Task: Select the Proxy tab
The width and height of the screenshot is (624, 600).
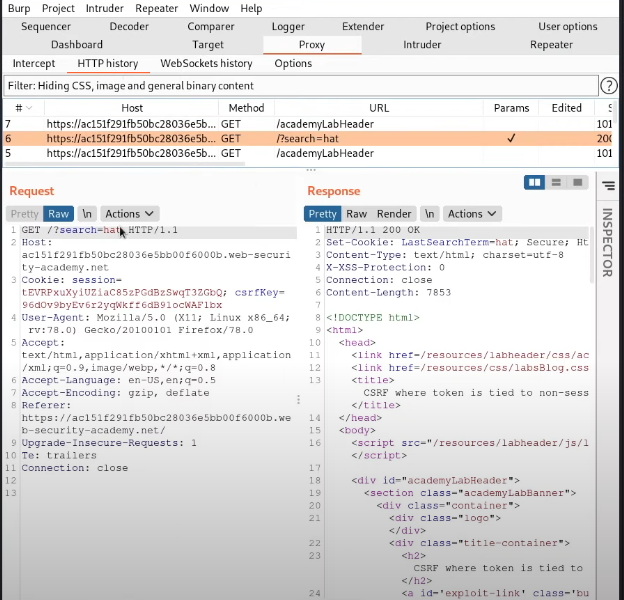Action: (312, 45)
